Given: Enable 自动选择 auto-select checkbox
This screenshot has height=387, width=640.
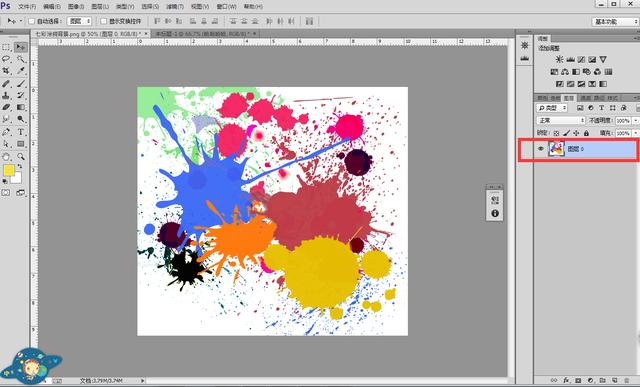Looking at the screenshot, I should click(31, 21).
